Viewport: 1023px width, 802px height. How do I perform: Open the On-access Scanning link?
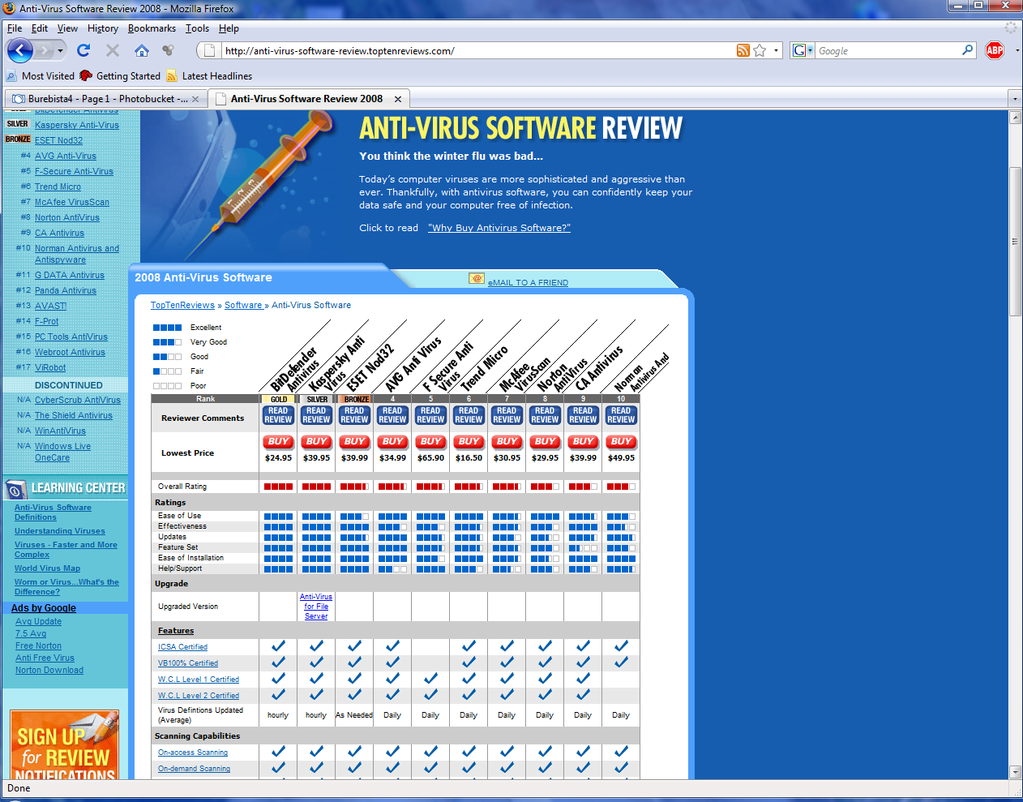coord(193,752)
